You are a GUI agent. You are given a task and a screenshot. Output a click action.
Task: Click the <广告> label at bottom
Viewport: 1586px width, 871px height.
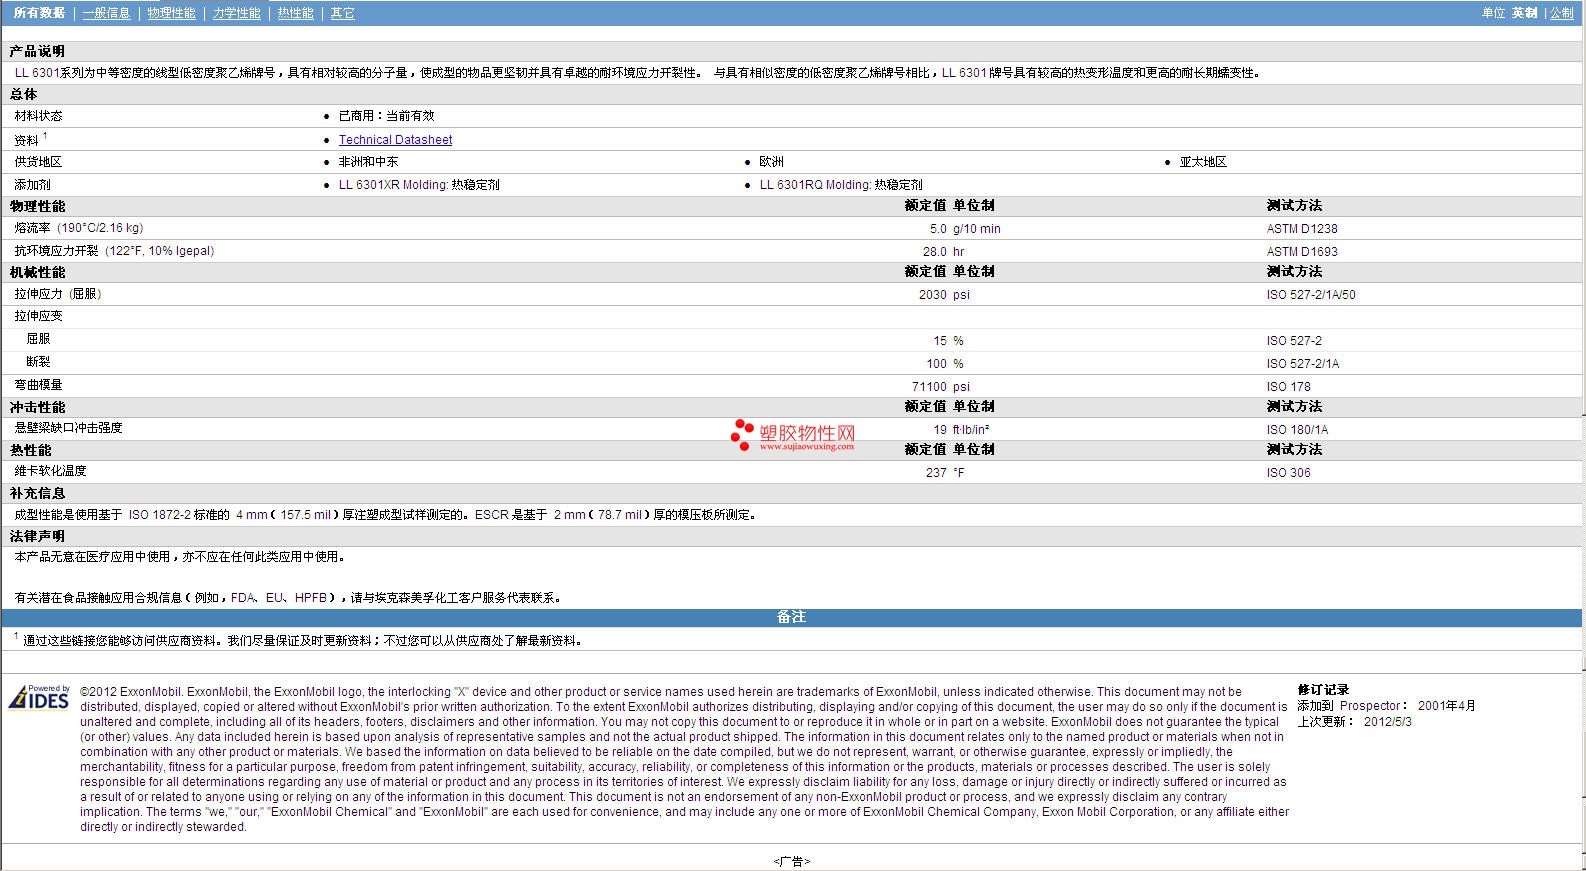[x=792, y=861]
